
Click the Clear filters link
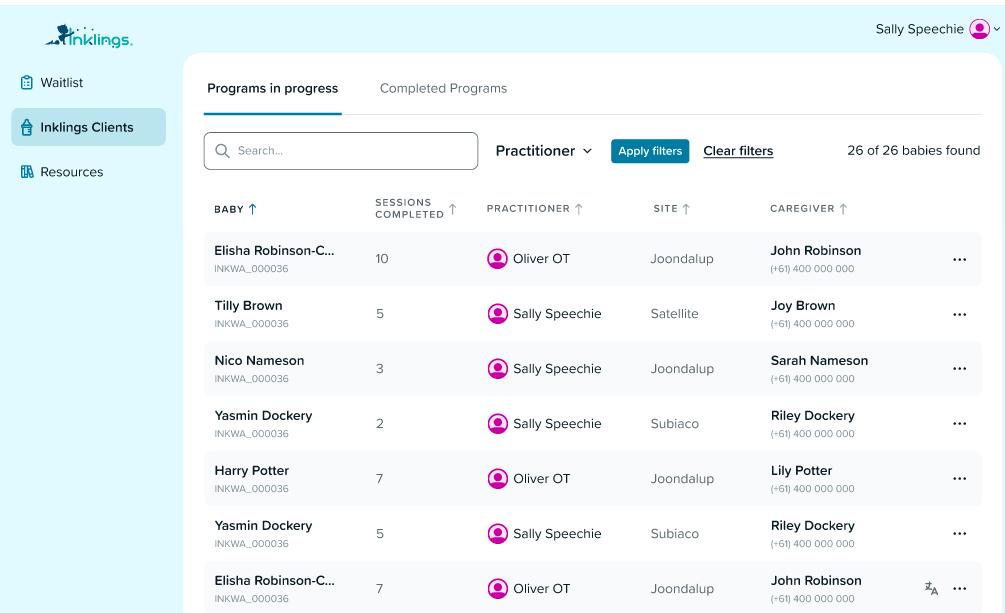pyautogui.click(x=738, y=151)
